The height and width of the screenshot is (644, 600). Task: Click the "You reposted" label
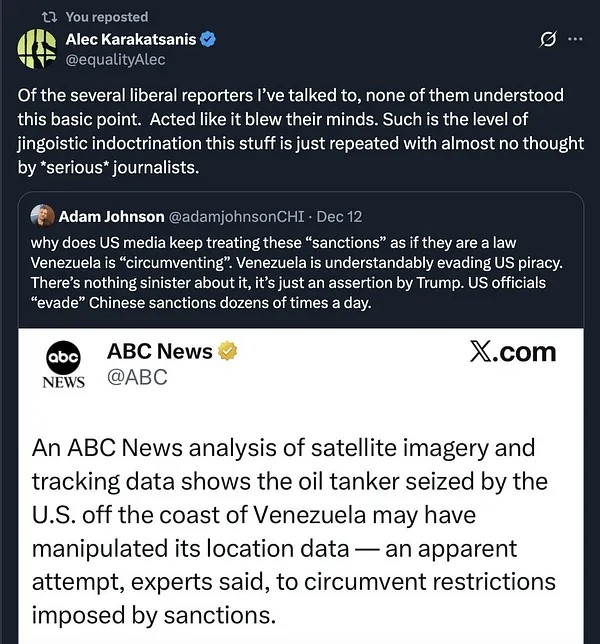[106, 16]
